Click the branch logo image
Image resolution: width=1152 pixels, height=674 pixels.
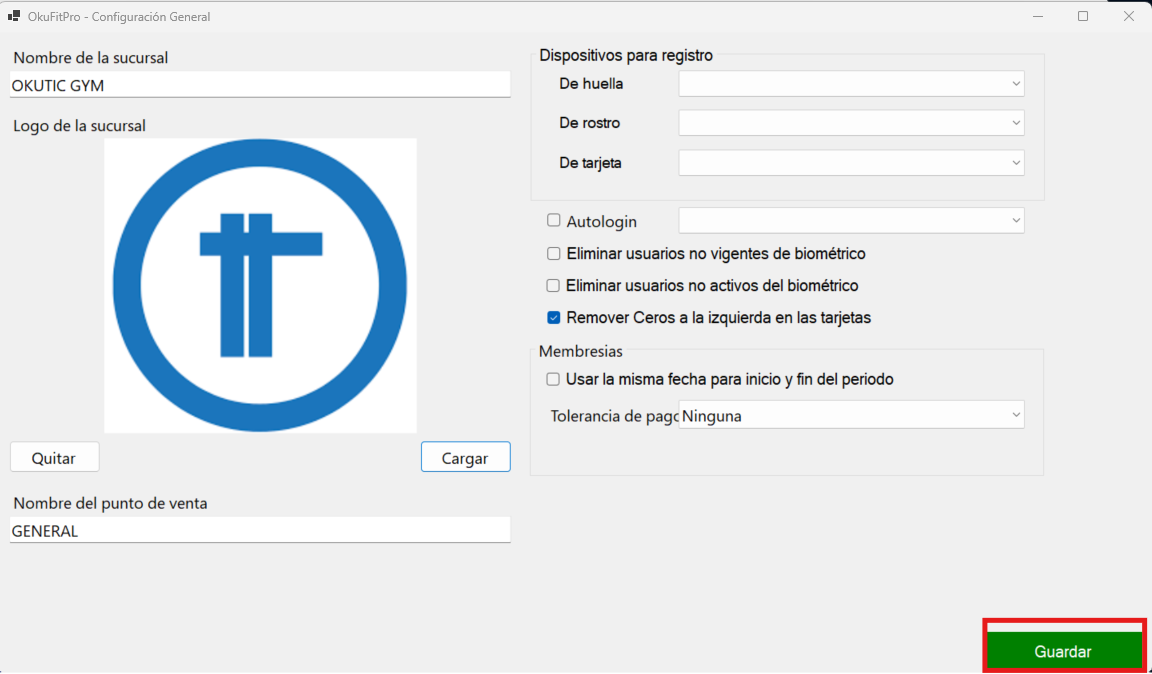[260, 285]
